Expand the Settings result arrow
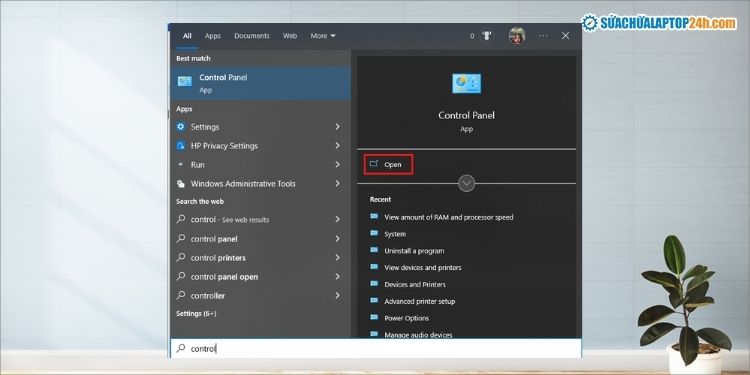This screenshot has width=750, height=375. click(338, 127)
